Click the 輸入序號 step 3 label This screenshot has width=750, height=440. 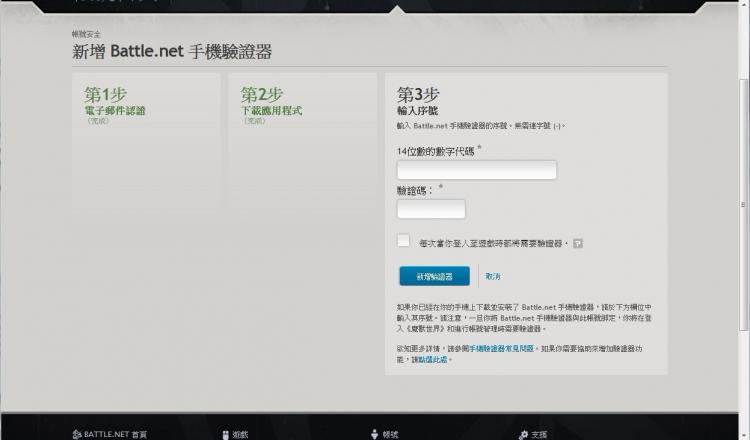pyautogui.click(x=418, y=110)
